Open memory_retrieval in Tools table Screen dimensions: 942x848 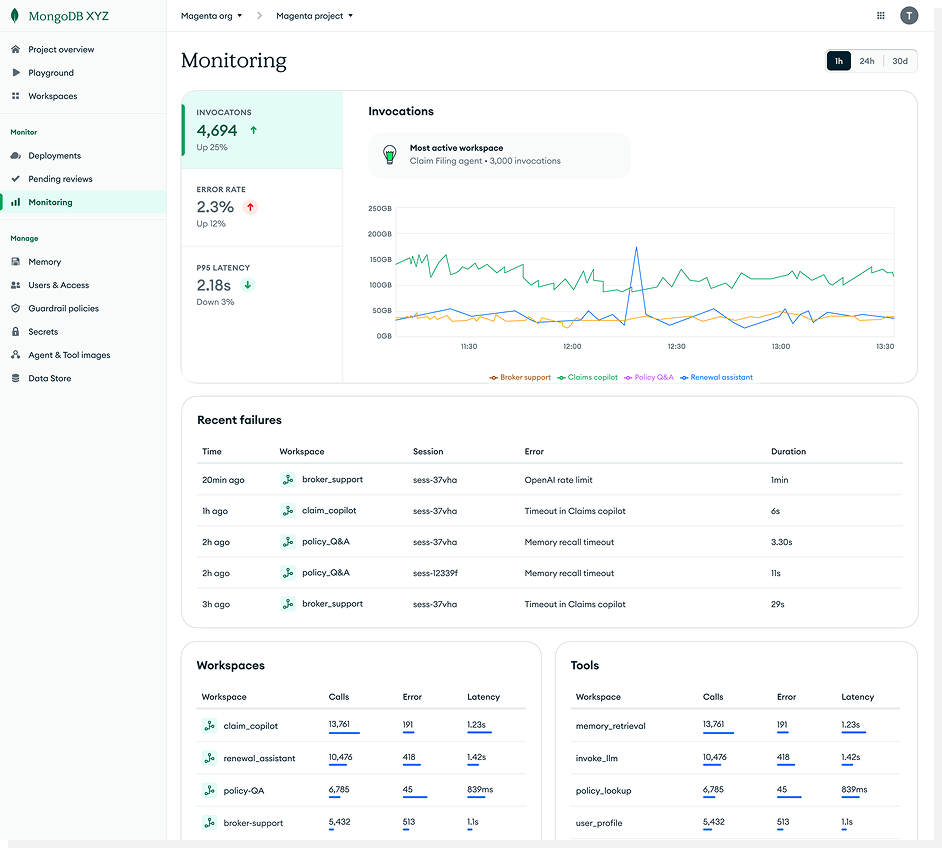coord(610,726)
